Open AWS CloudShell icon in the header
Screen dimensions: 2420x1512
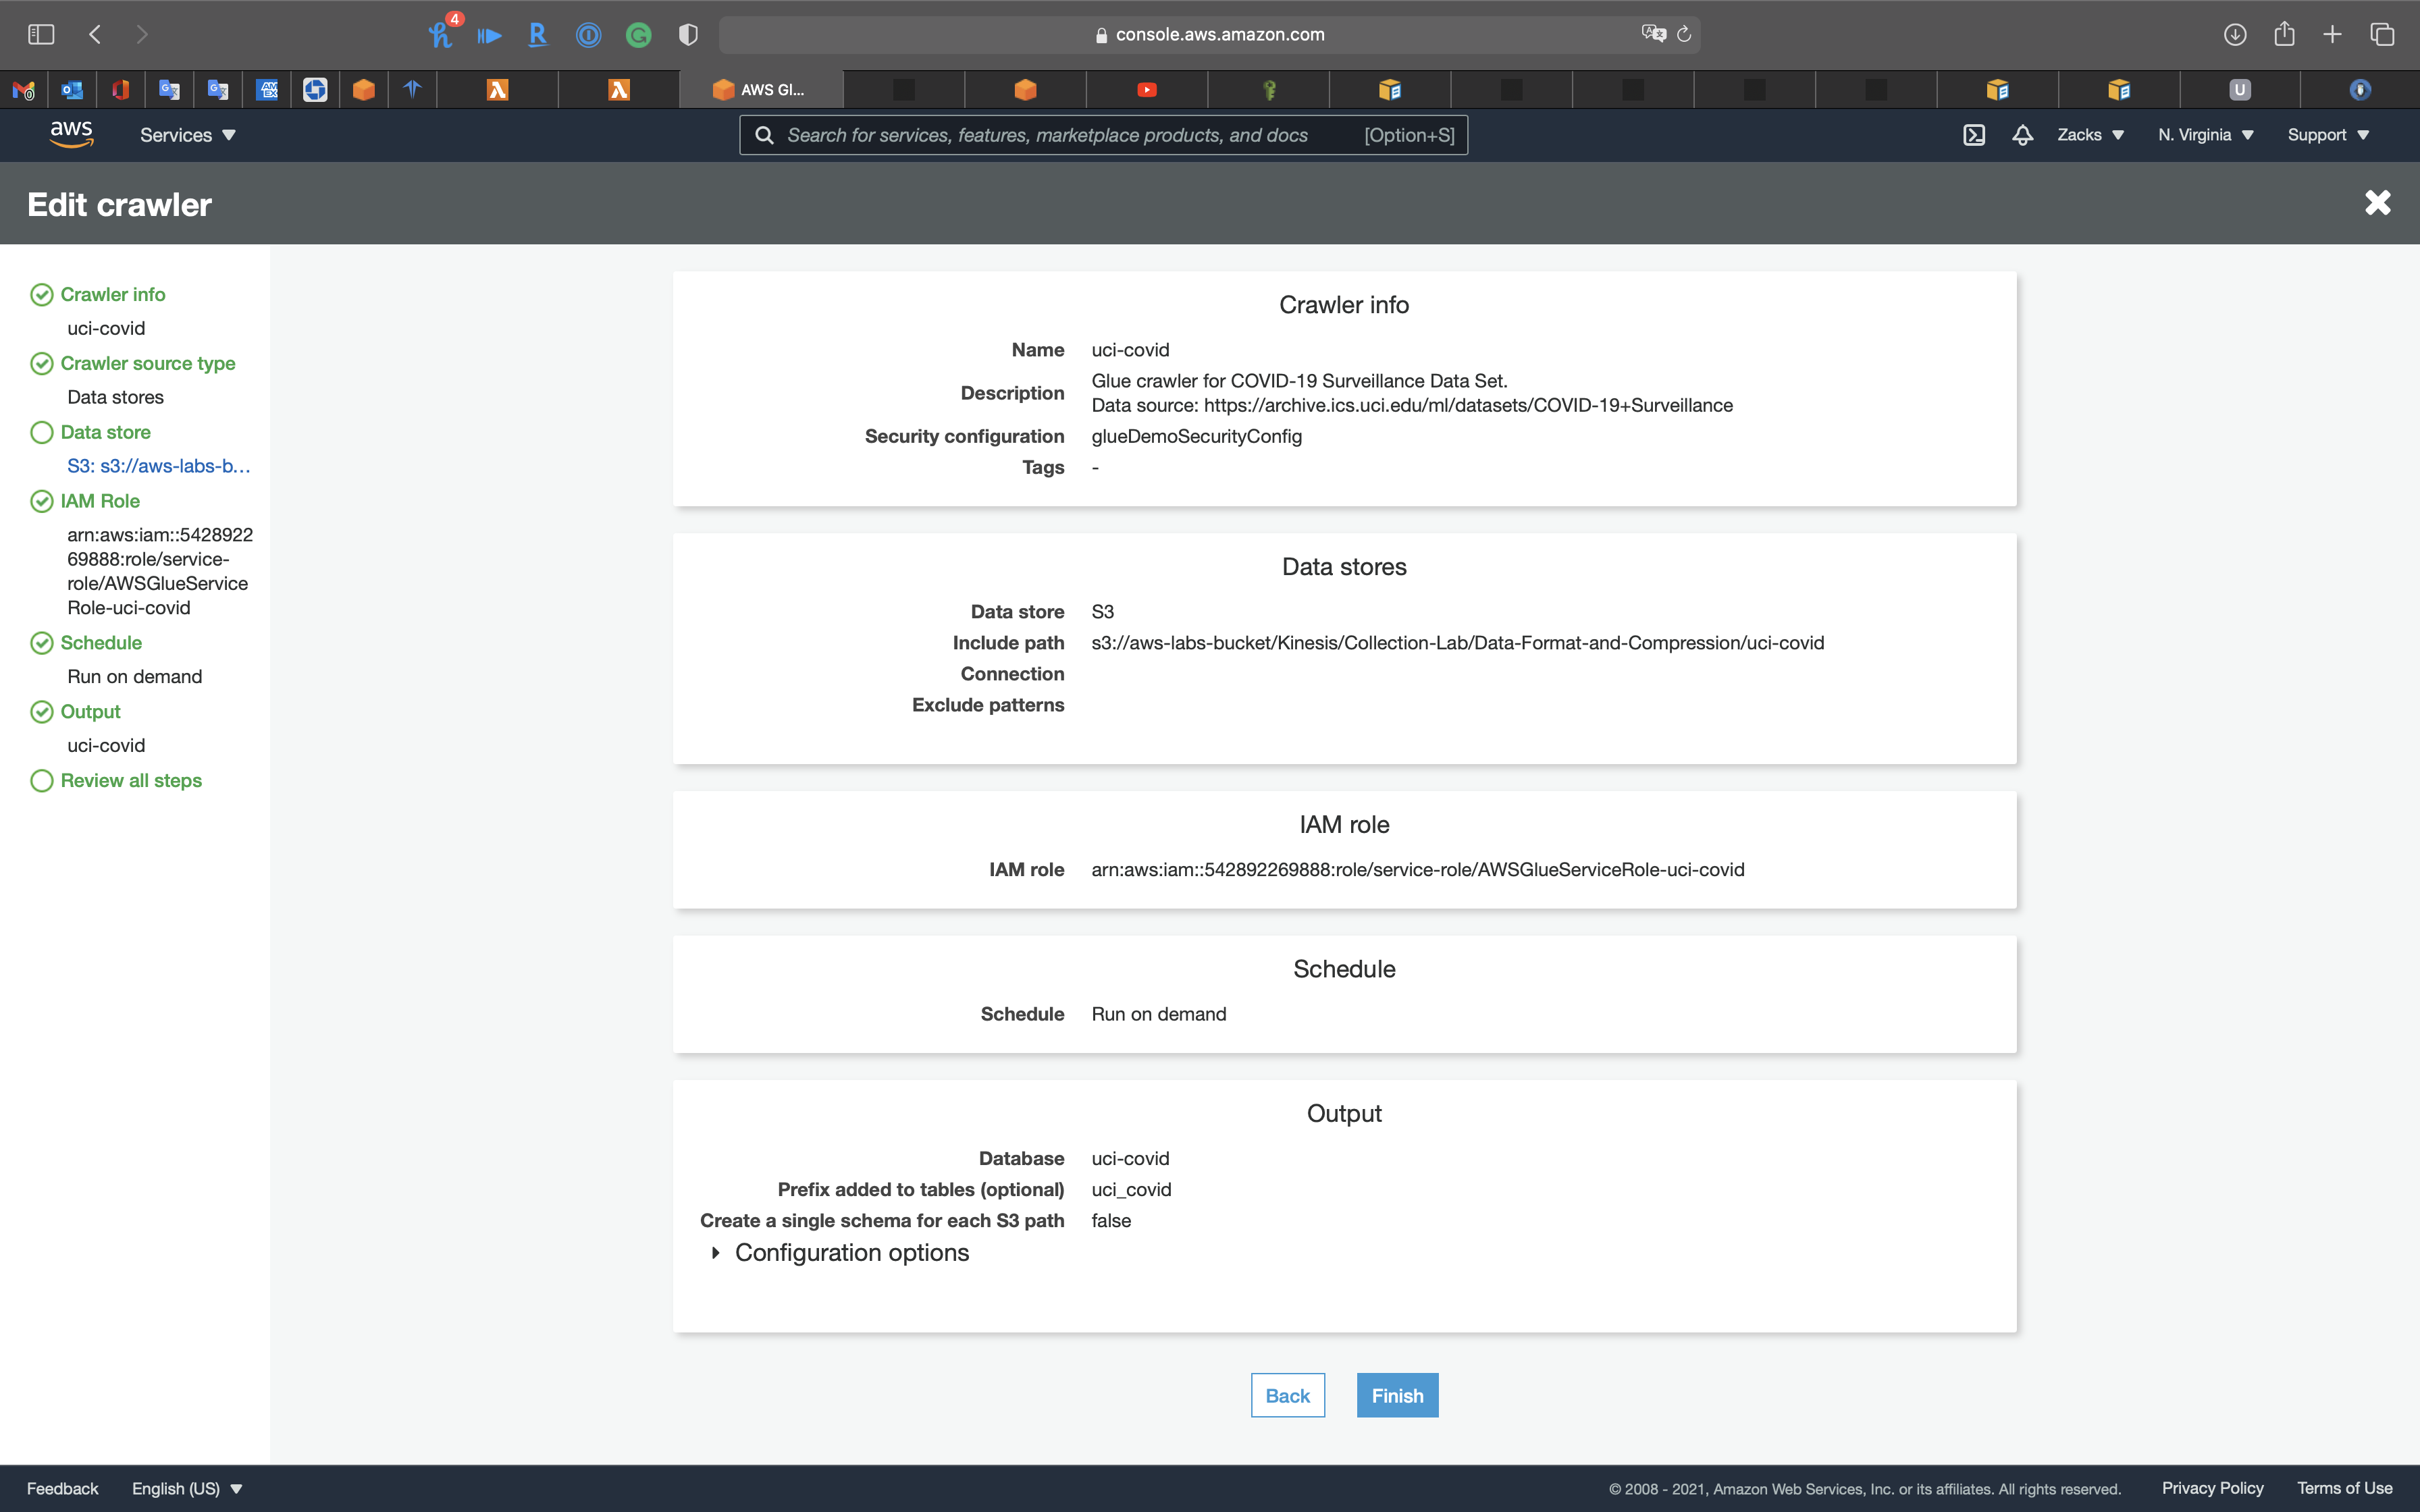click(1973, 135)
